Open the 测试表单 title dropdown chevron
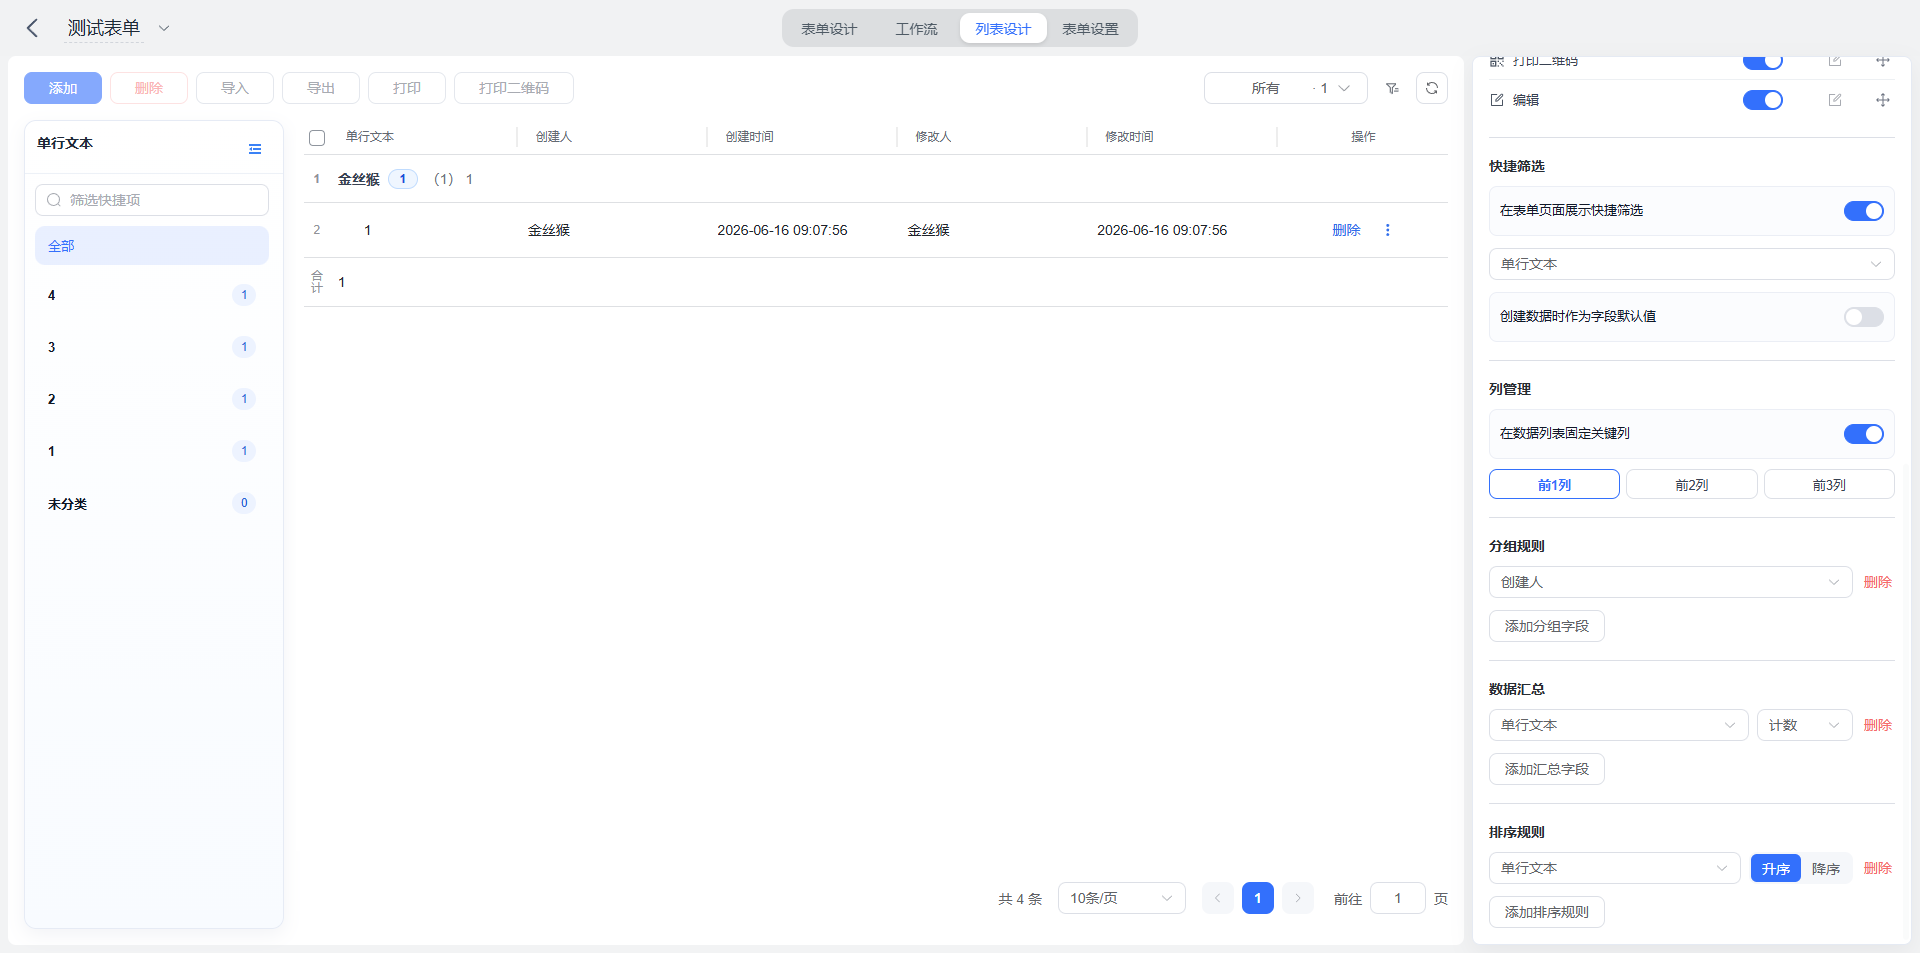 164,28
